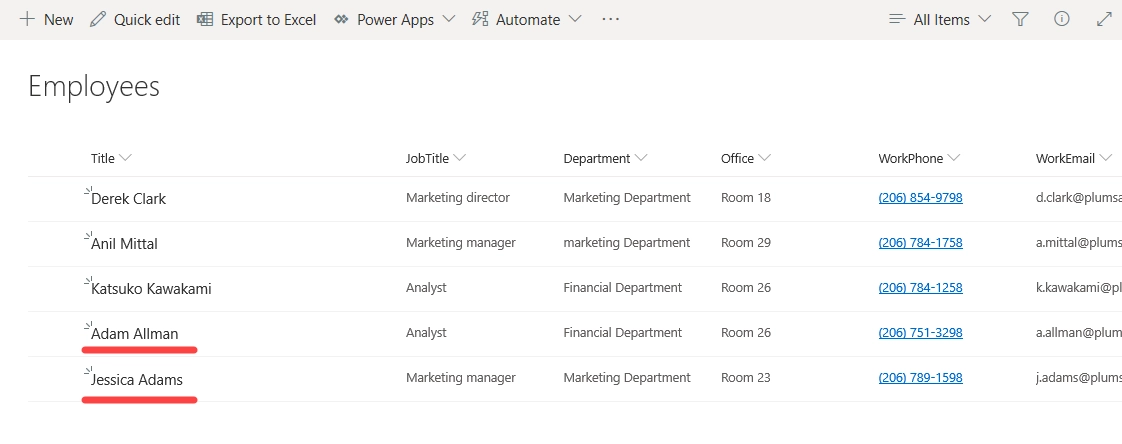Viewport: 1122px width, 444px height.
Task: Click Adam Allman's Analyst cell
Action: tap(426, 333)
